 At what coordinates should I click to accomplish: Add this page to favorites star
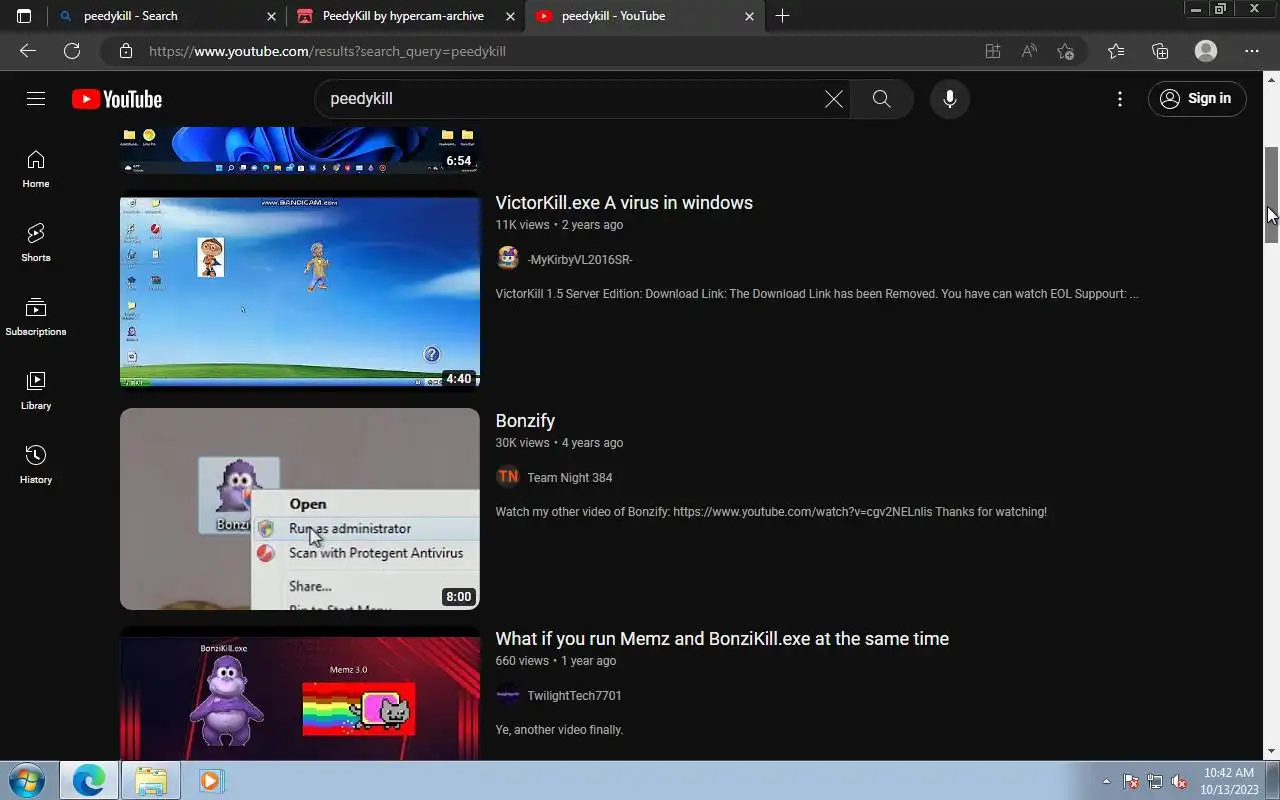[1066, 51]
